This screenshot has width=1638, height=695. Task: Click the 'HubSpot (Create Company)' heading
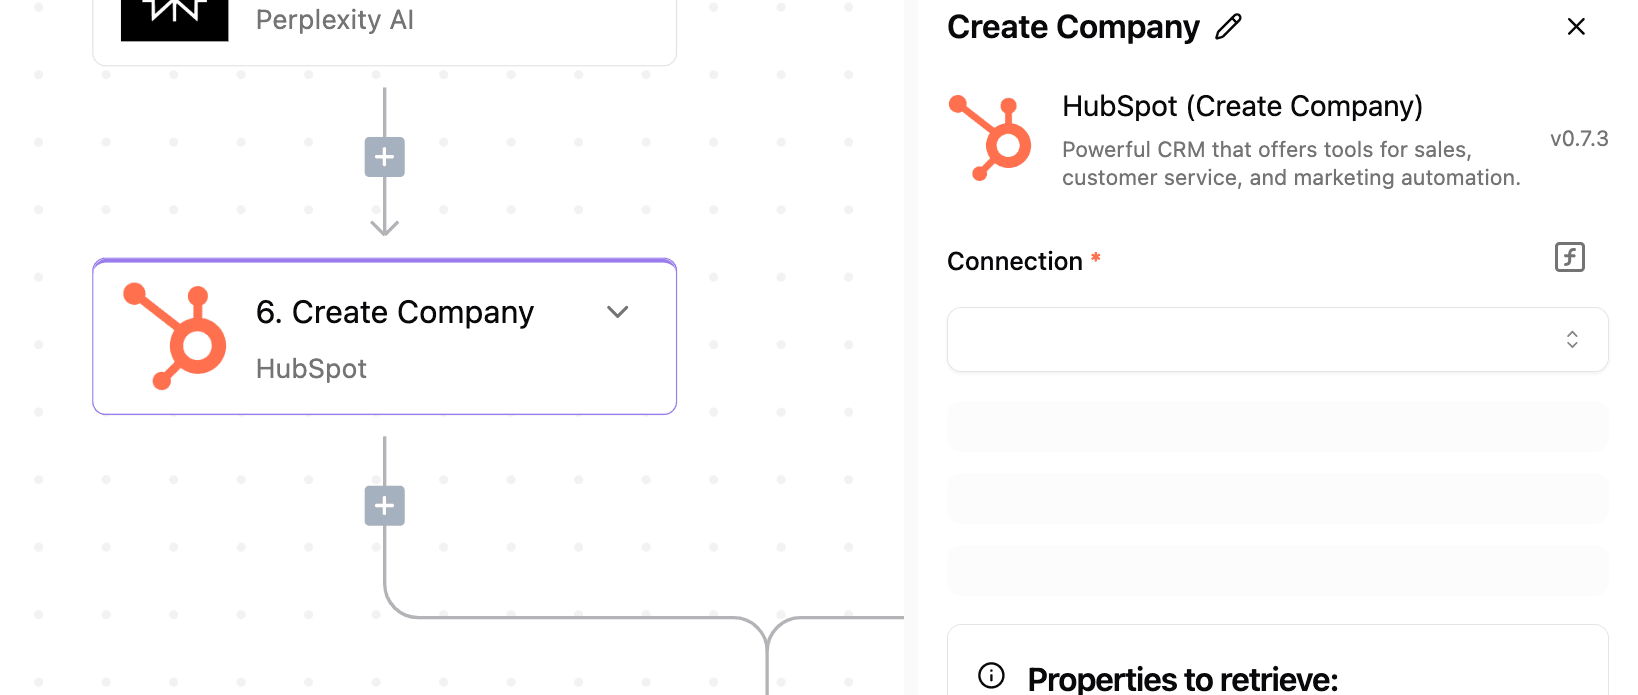[1242, 106]
